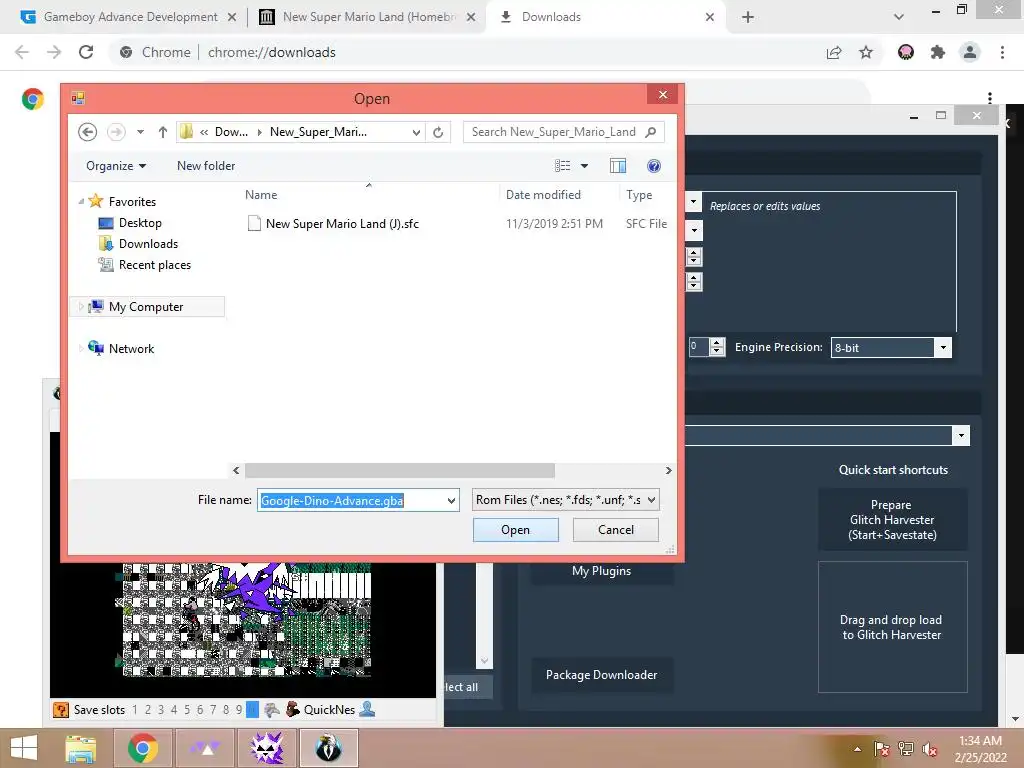Click the File name input field
This screenshot has width=1024, height=768.
351,500
